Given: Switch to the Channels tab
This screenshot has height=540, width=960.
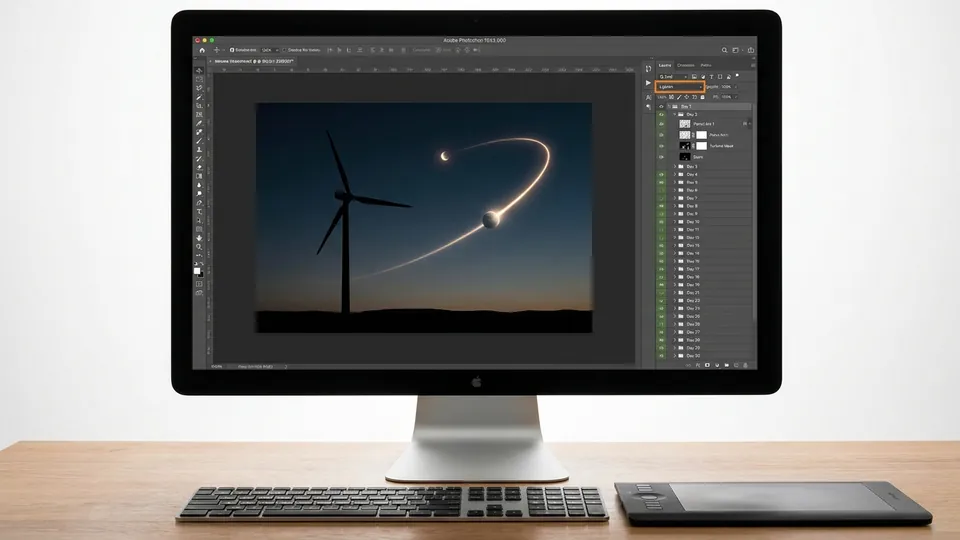Looking at the screenshot, I should [686, 65].
